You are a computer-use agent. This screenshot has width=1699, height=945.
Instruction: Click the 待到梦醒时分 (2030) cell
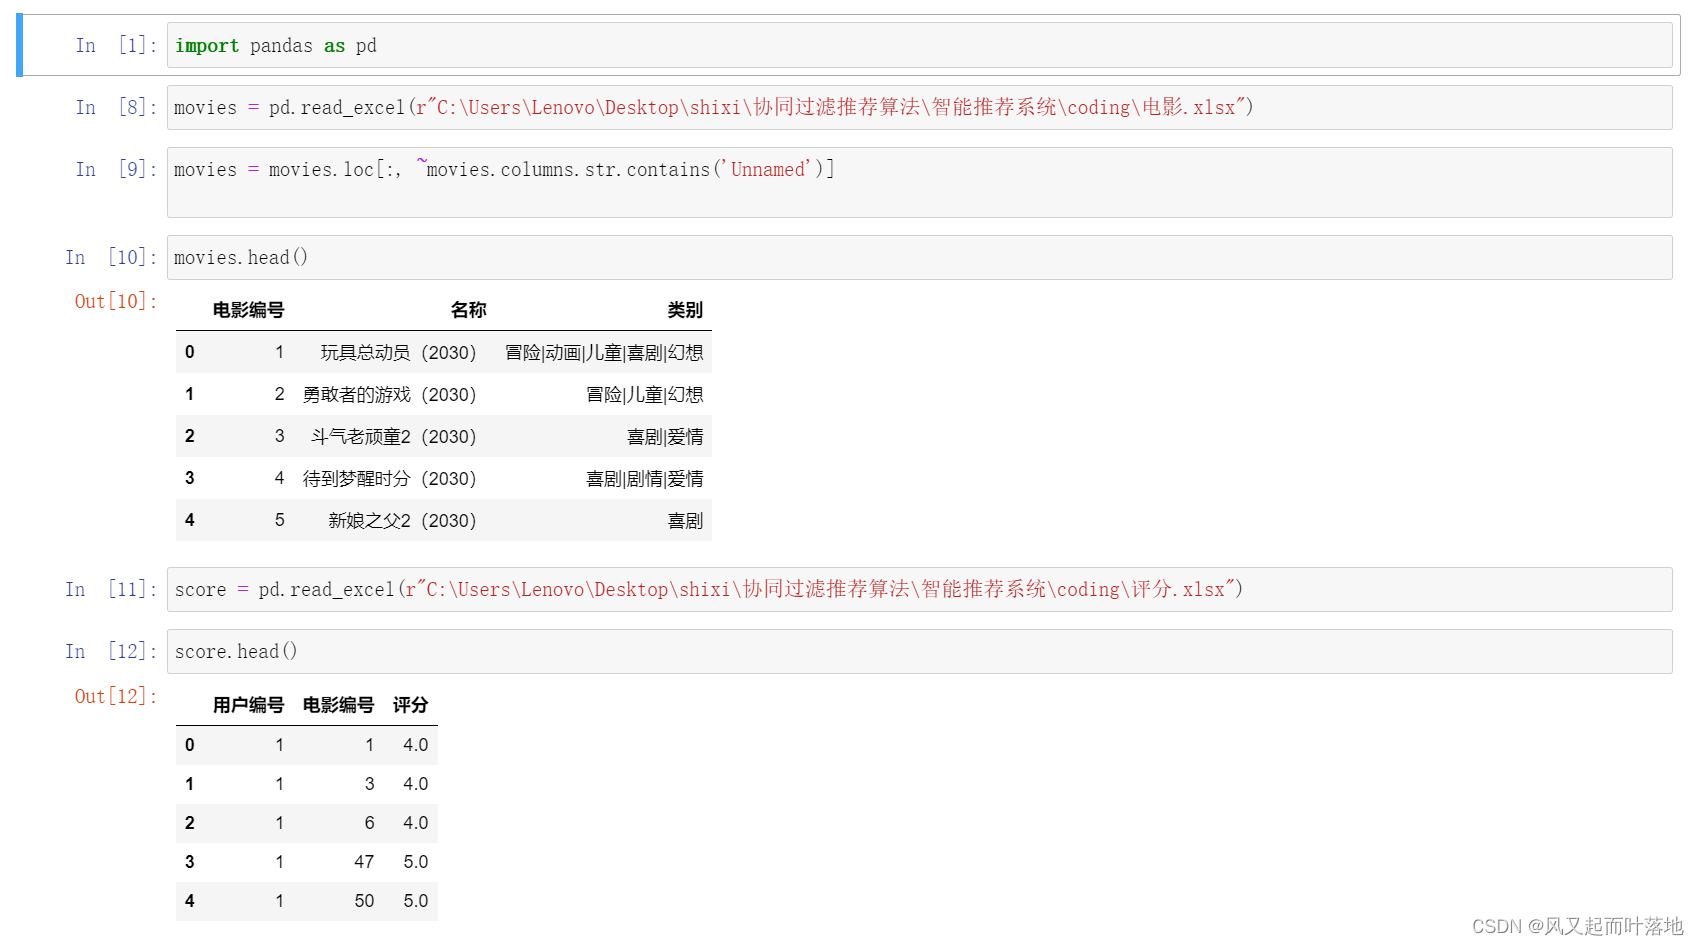[x=389, y=478]
